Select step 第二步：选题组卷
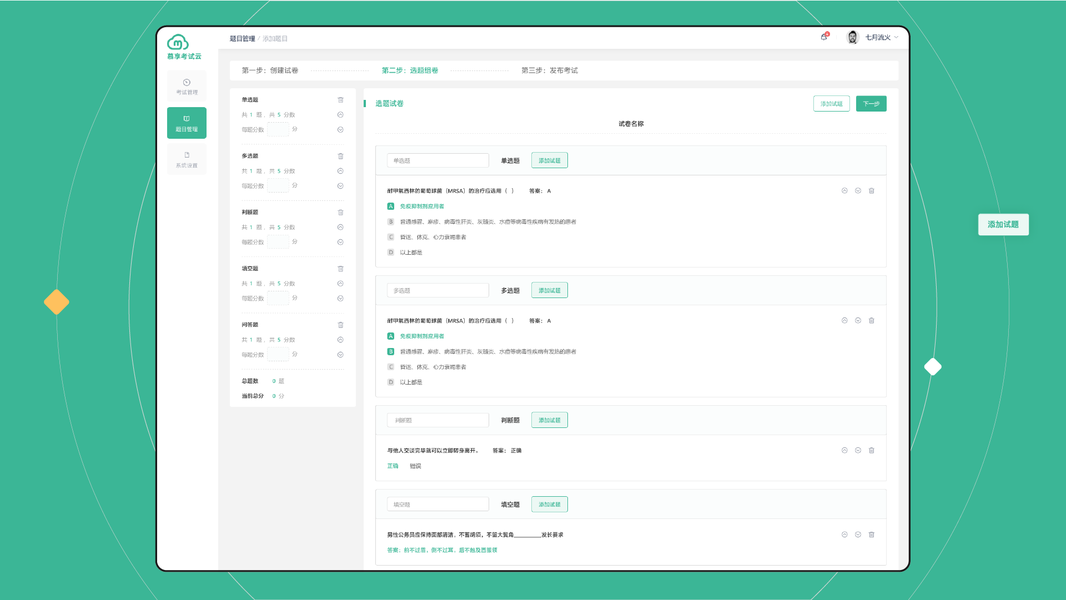Viewport: 1066px width, 600px height. [410, 71]
